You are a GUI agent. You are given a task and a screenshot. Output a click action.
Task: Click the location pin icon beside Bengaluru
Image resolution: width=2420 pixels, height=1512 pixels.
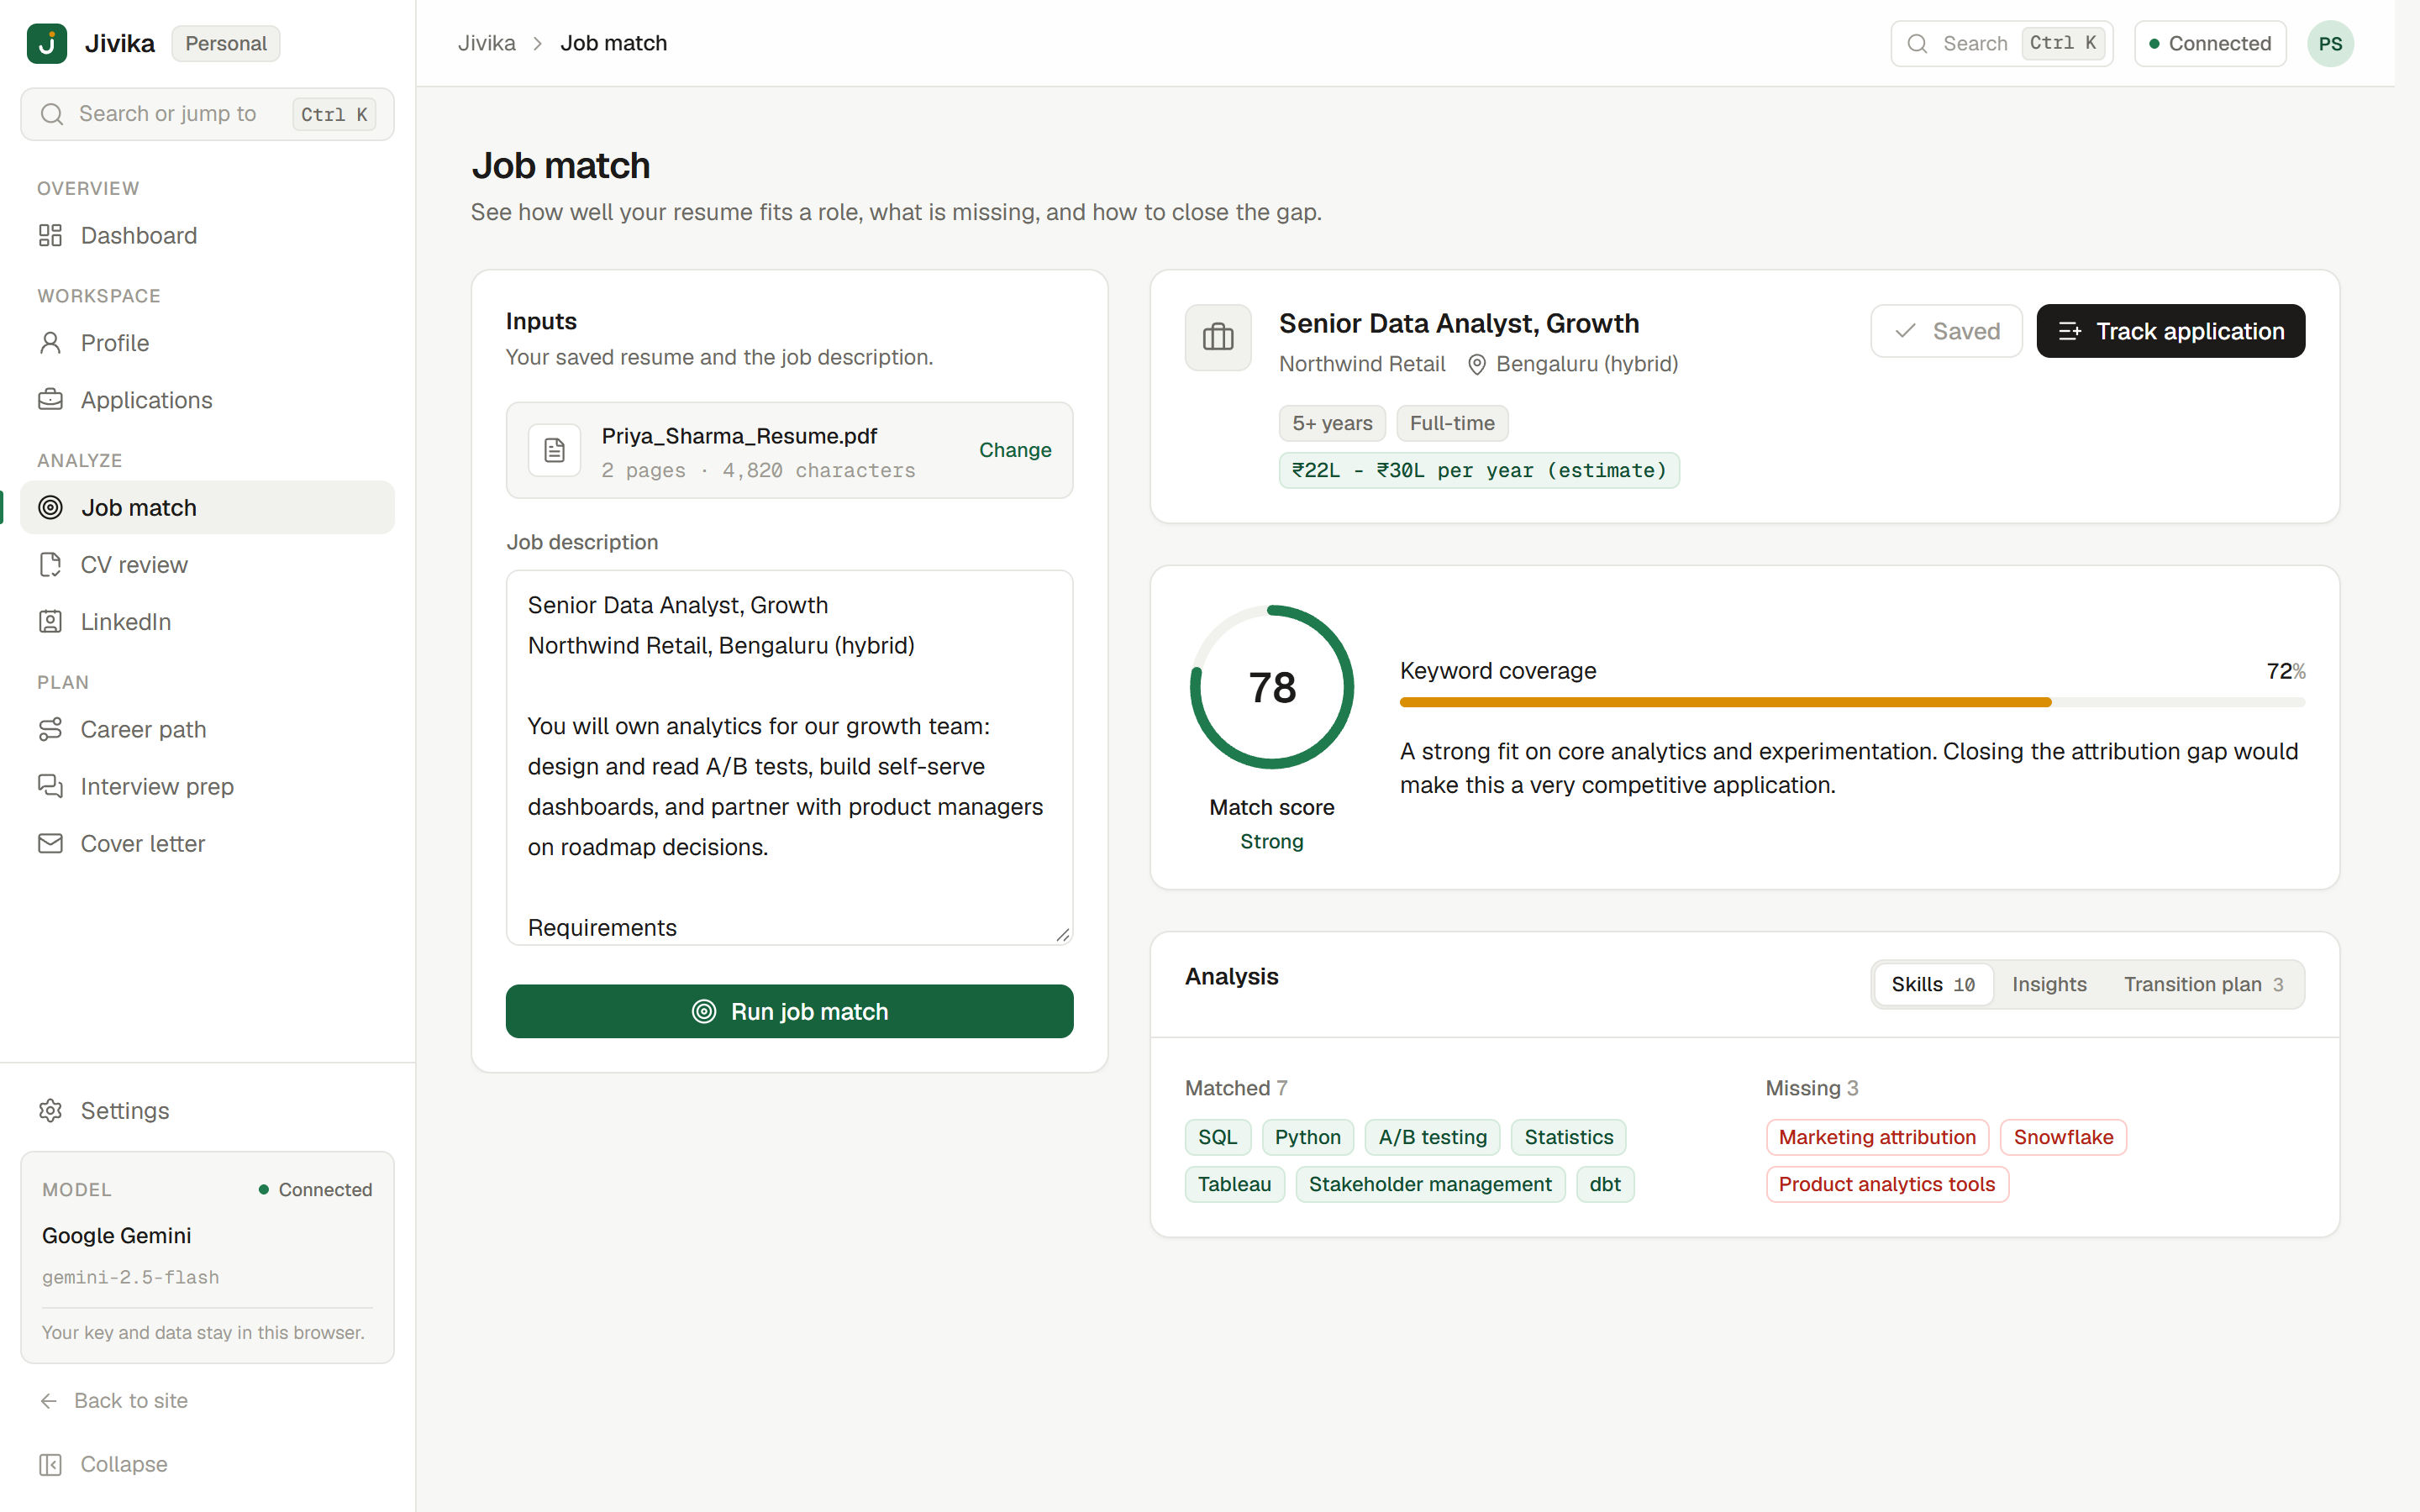point(1476,365)
